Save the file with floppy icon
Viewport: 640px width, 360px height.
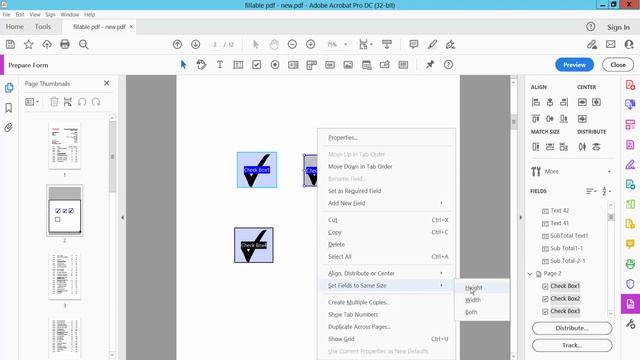[x=10, y=44]
